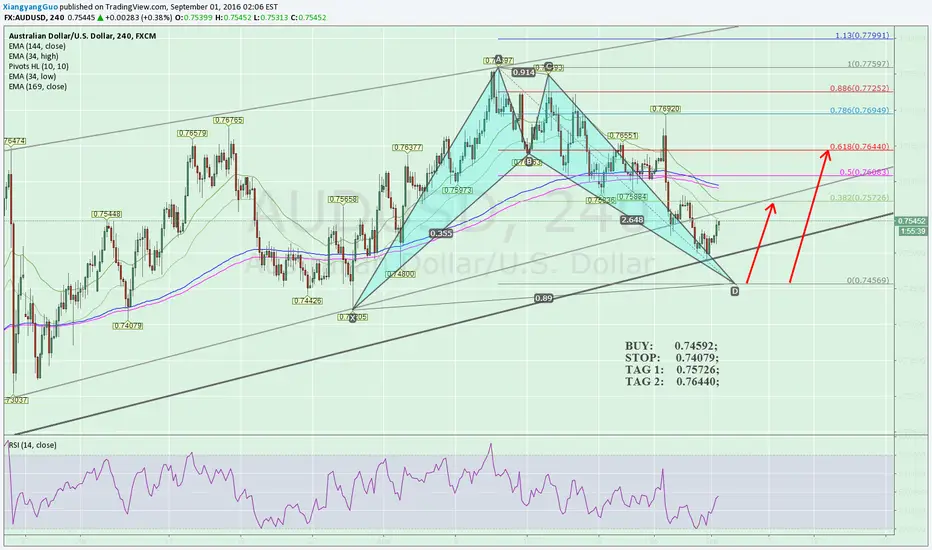Viewport: 932px width, 550px height.
Task: Open the XiangyangGuo author profile link
Action: (32, 7)
